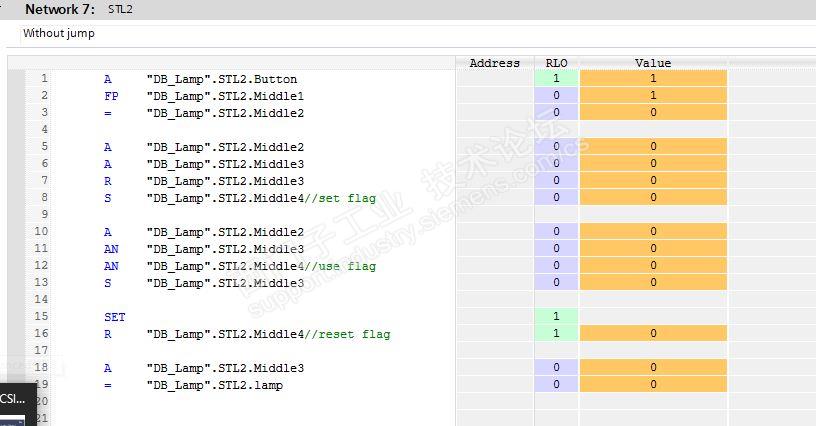Click the SET instruction on line 15
The width and height of the screenshot is (816, 426).
click(x=114, y=317)
